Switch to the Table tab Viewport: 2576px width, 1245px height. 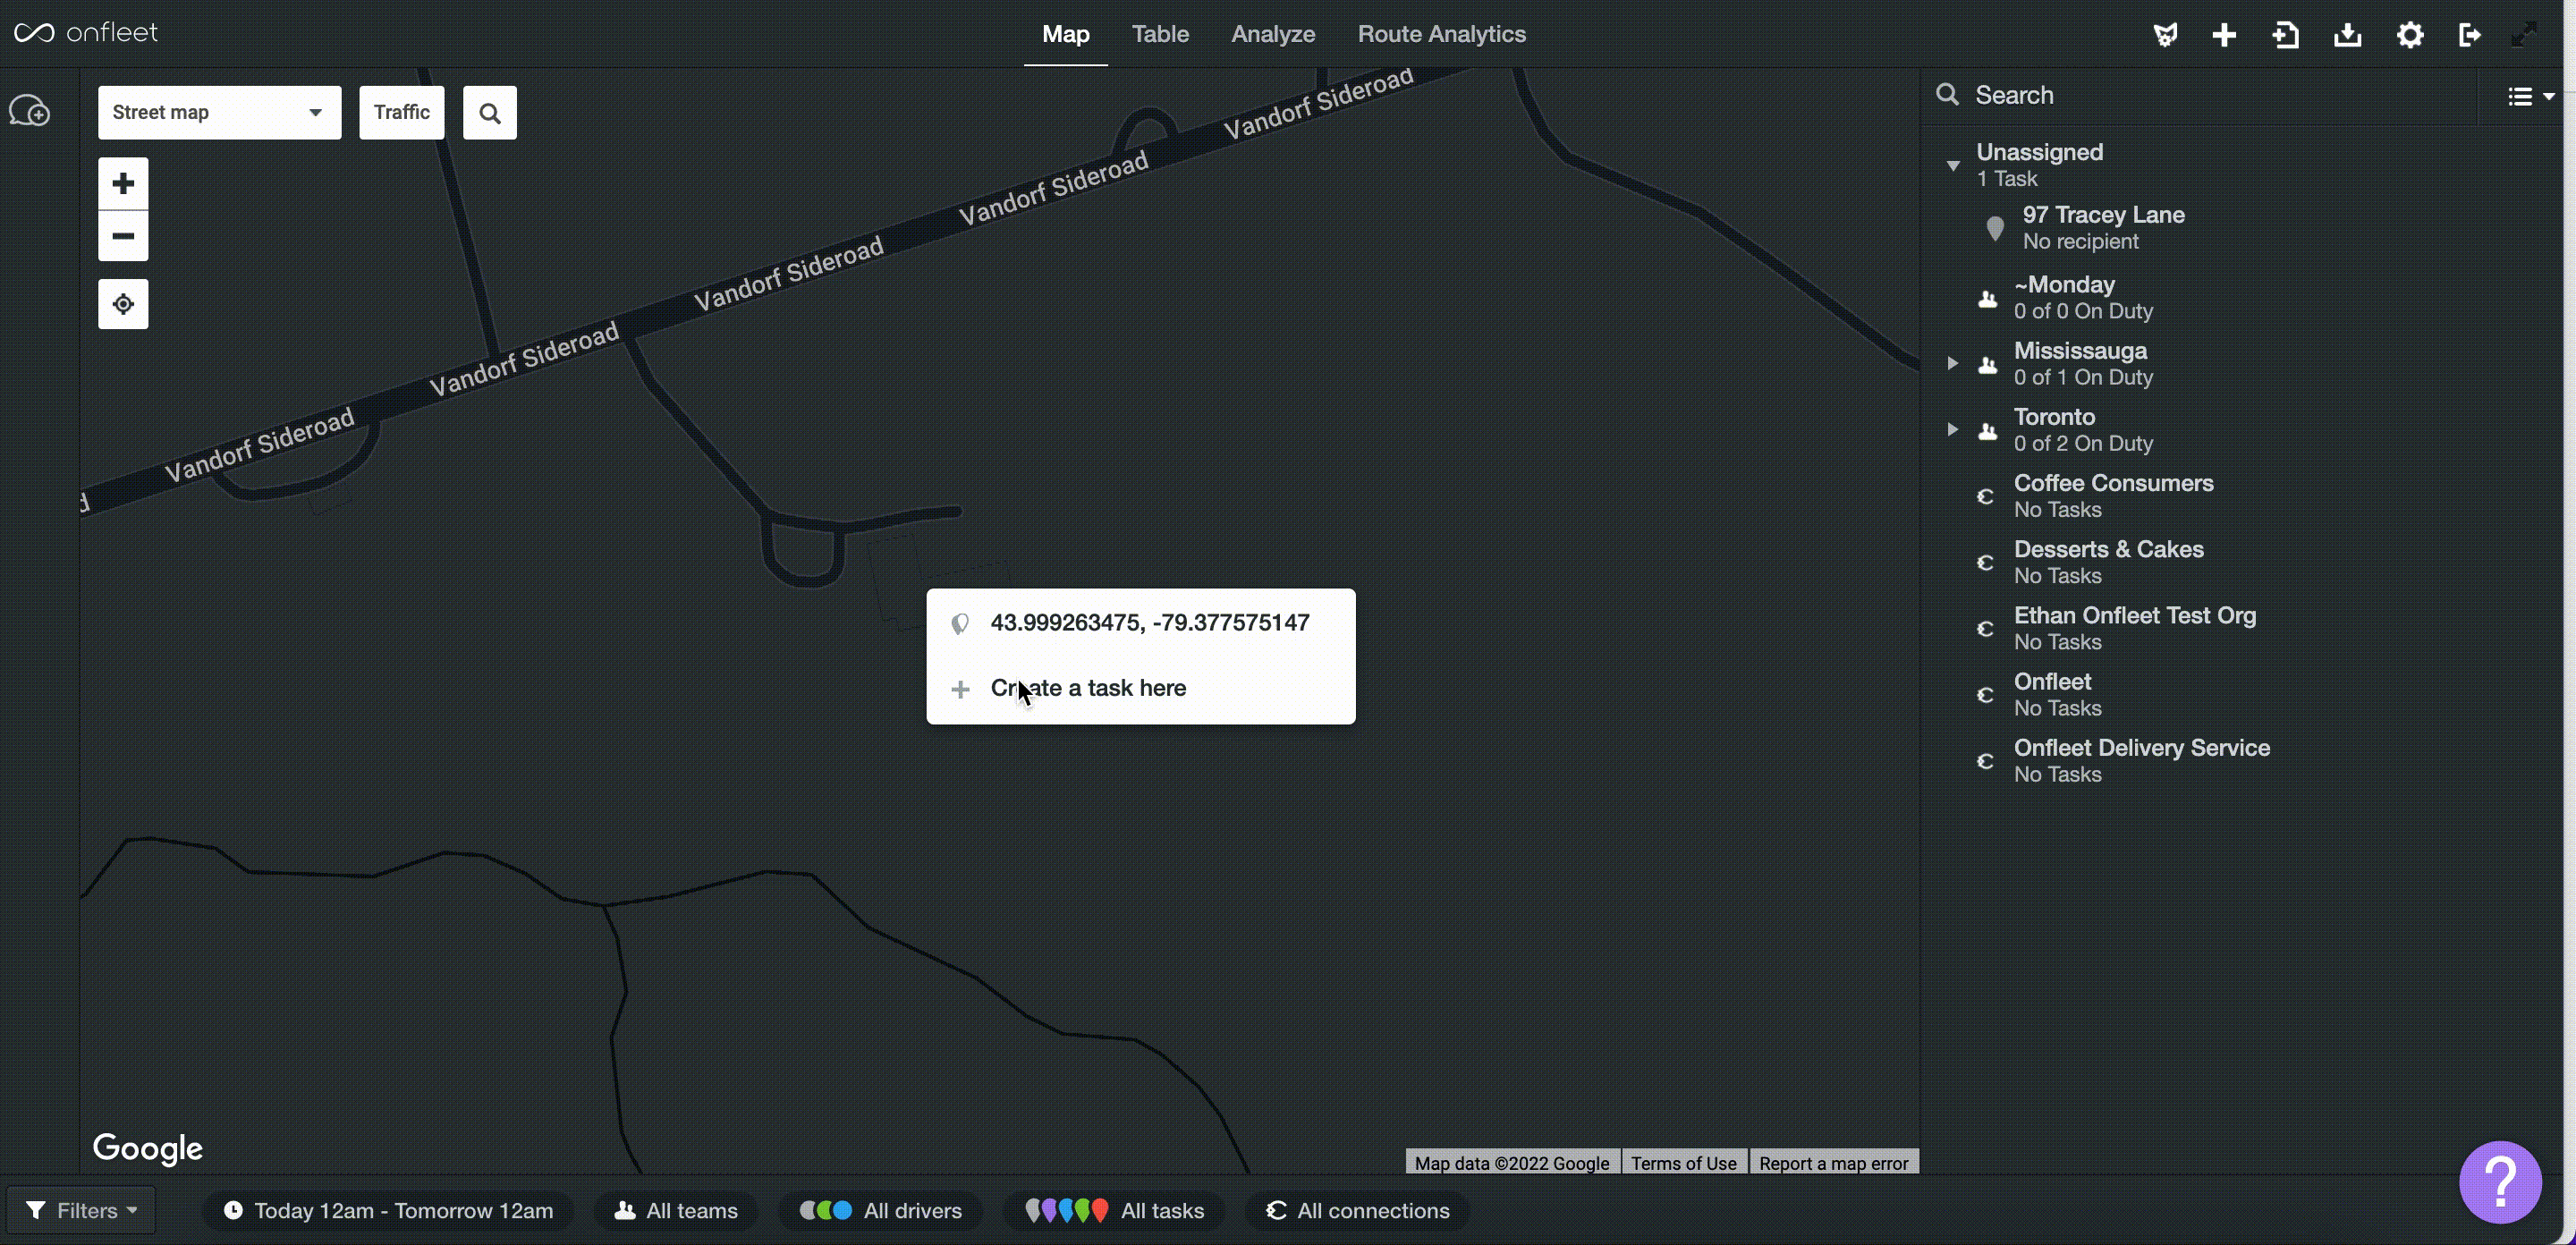tap(1160, 34)
